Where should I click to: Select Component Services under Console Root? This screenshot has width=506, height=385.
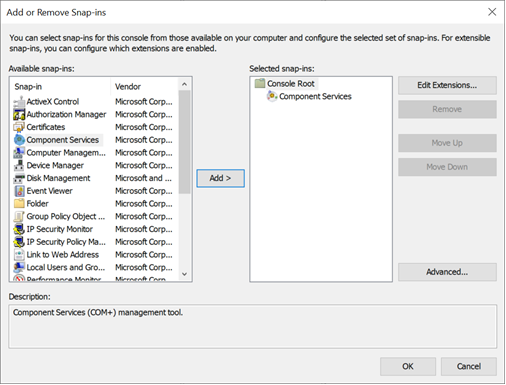tap(315, 96)
